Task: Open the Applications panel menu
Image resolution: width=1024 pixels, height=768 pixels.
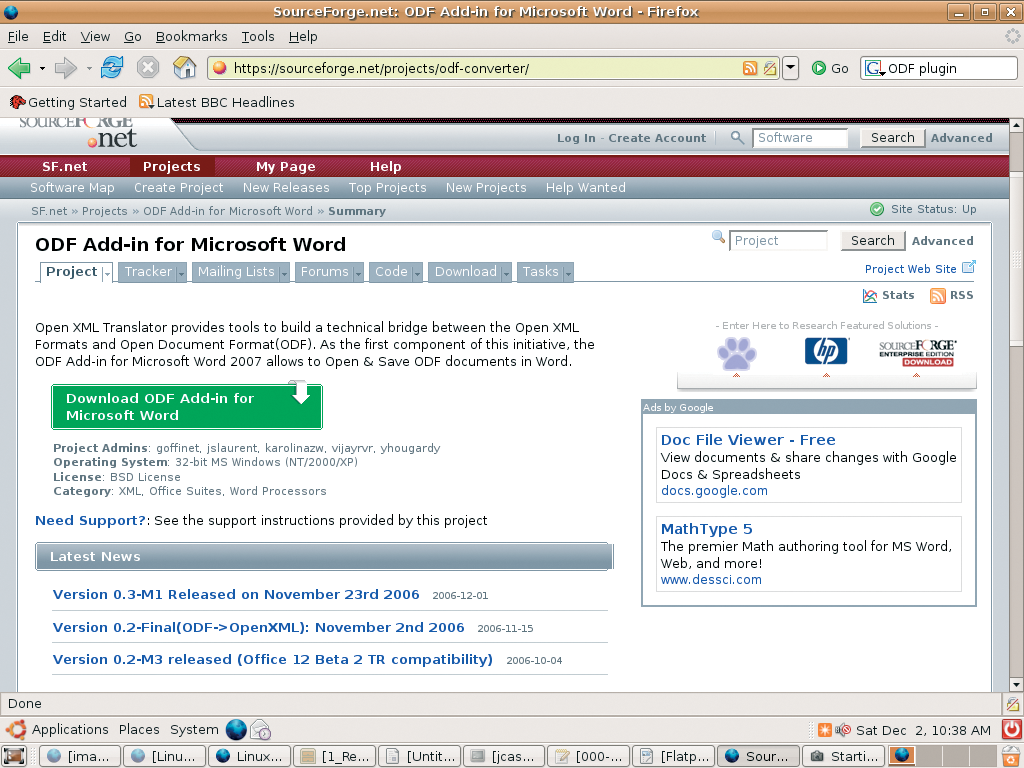Action: pyautogui.click(x=70, y=729)
